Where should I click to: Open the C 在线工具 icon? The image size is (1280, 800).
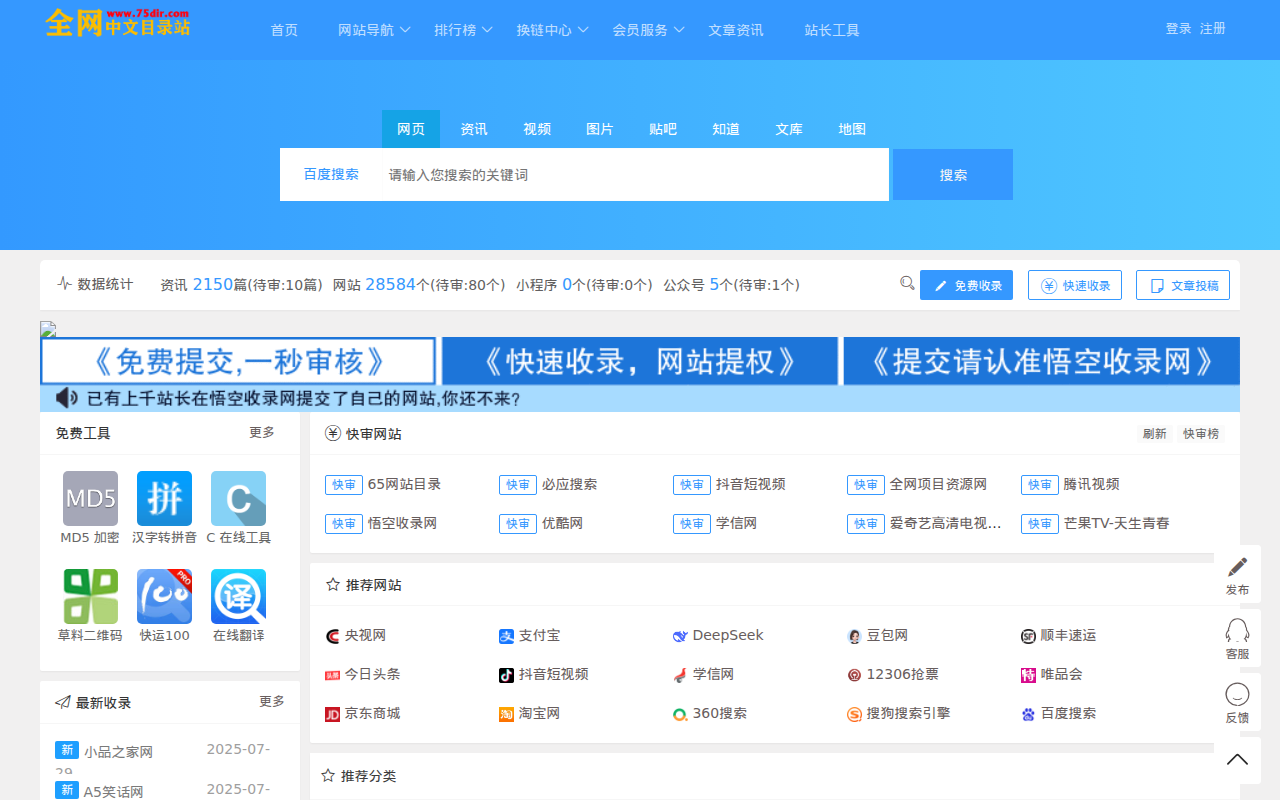[238, 498]
